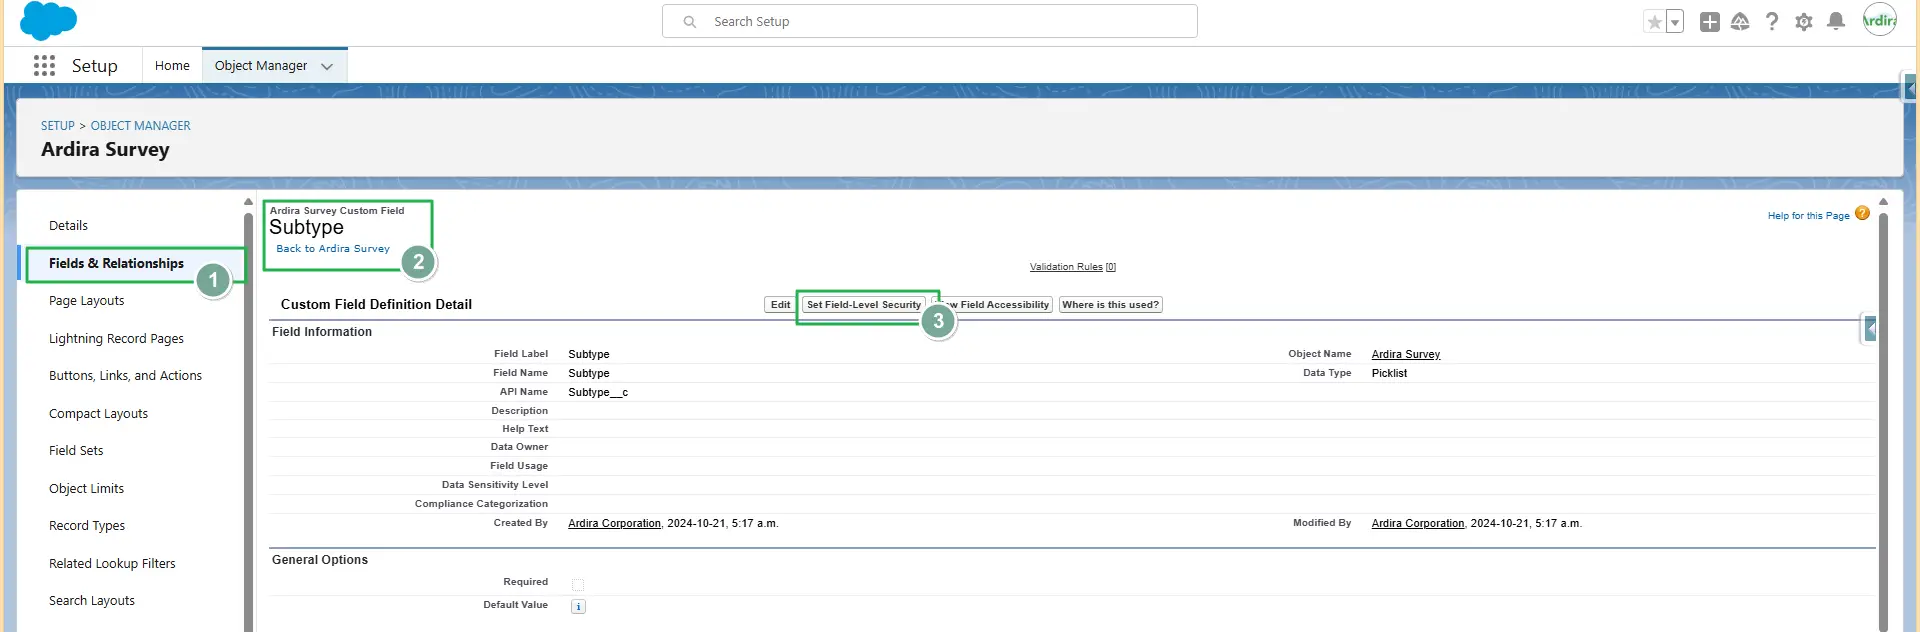Screen dimensions: 1920x632
Task: Open the Created By Ardira Corporation link
Action: coord(614,524)
